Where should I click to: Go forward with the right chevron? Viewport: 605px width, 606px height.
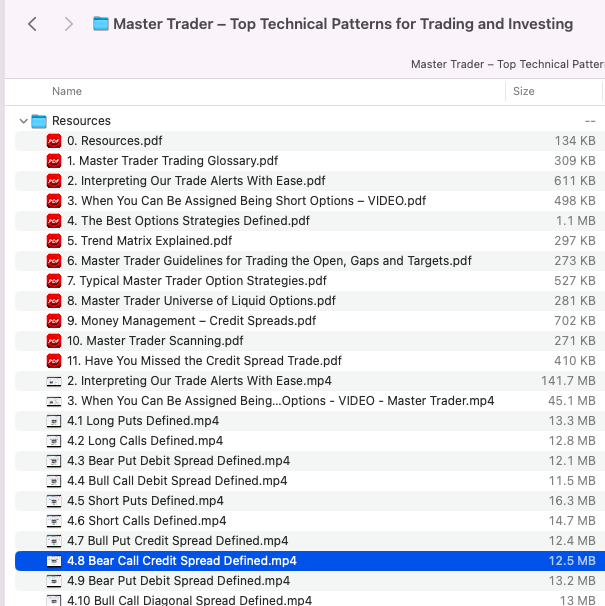click(x=68, y=24)
